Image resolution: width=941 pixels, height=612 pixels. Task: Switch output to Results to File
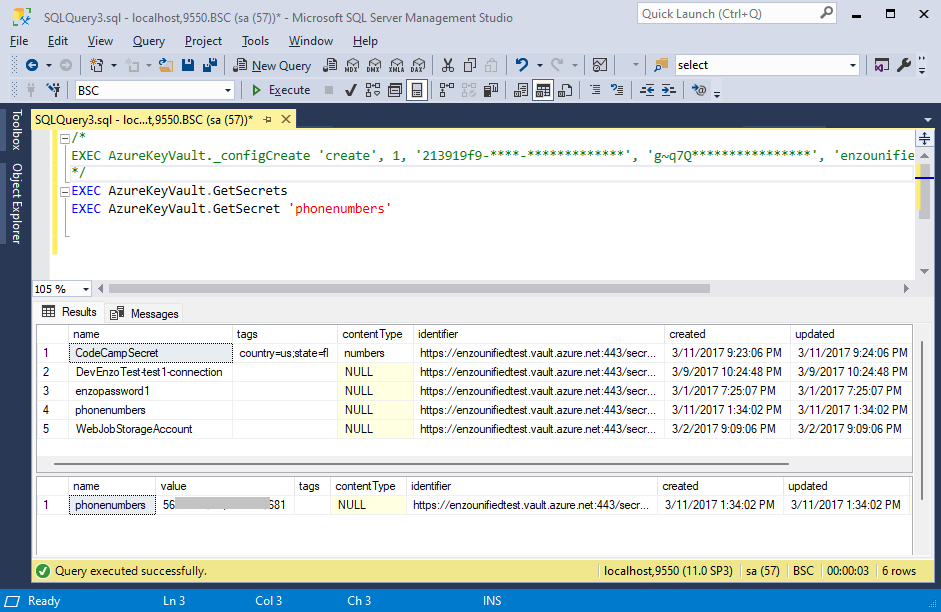tap(565, 91)
